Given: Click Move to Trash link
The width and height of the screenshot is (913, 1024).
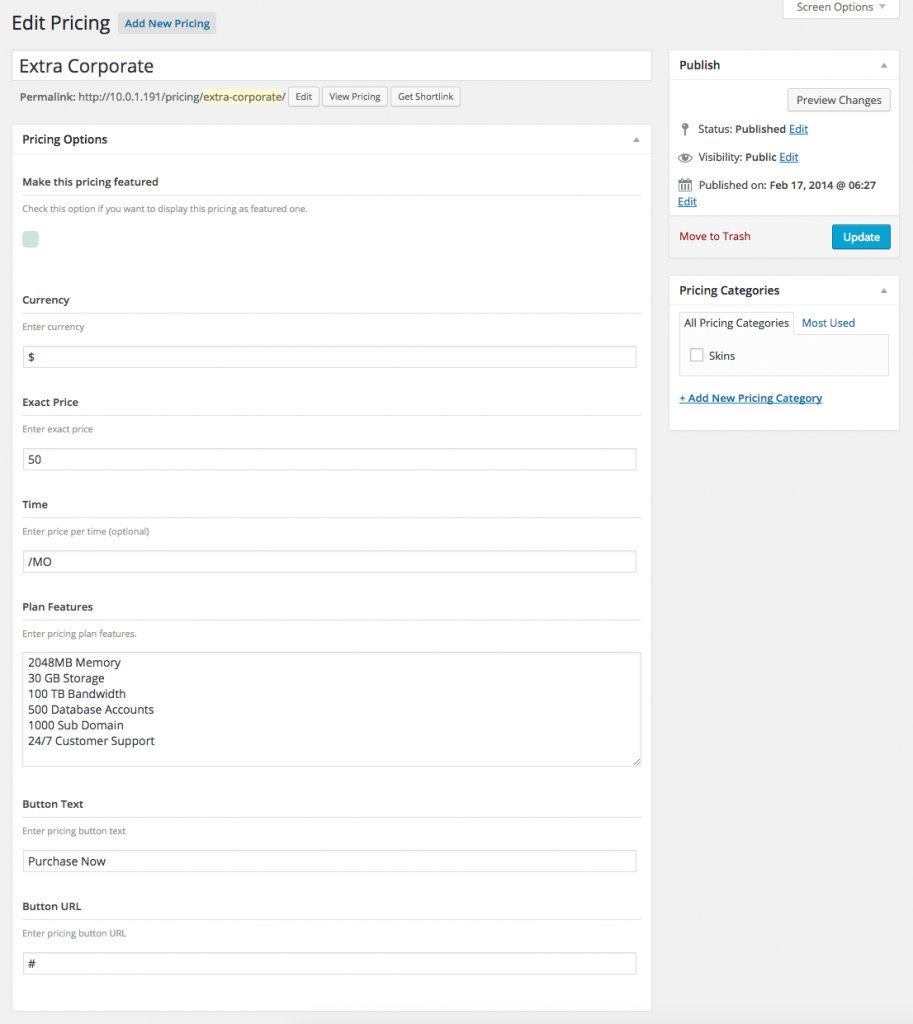Looking at the screenshot, I should (714, 237).
